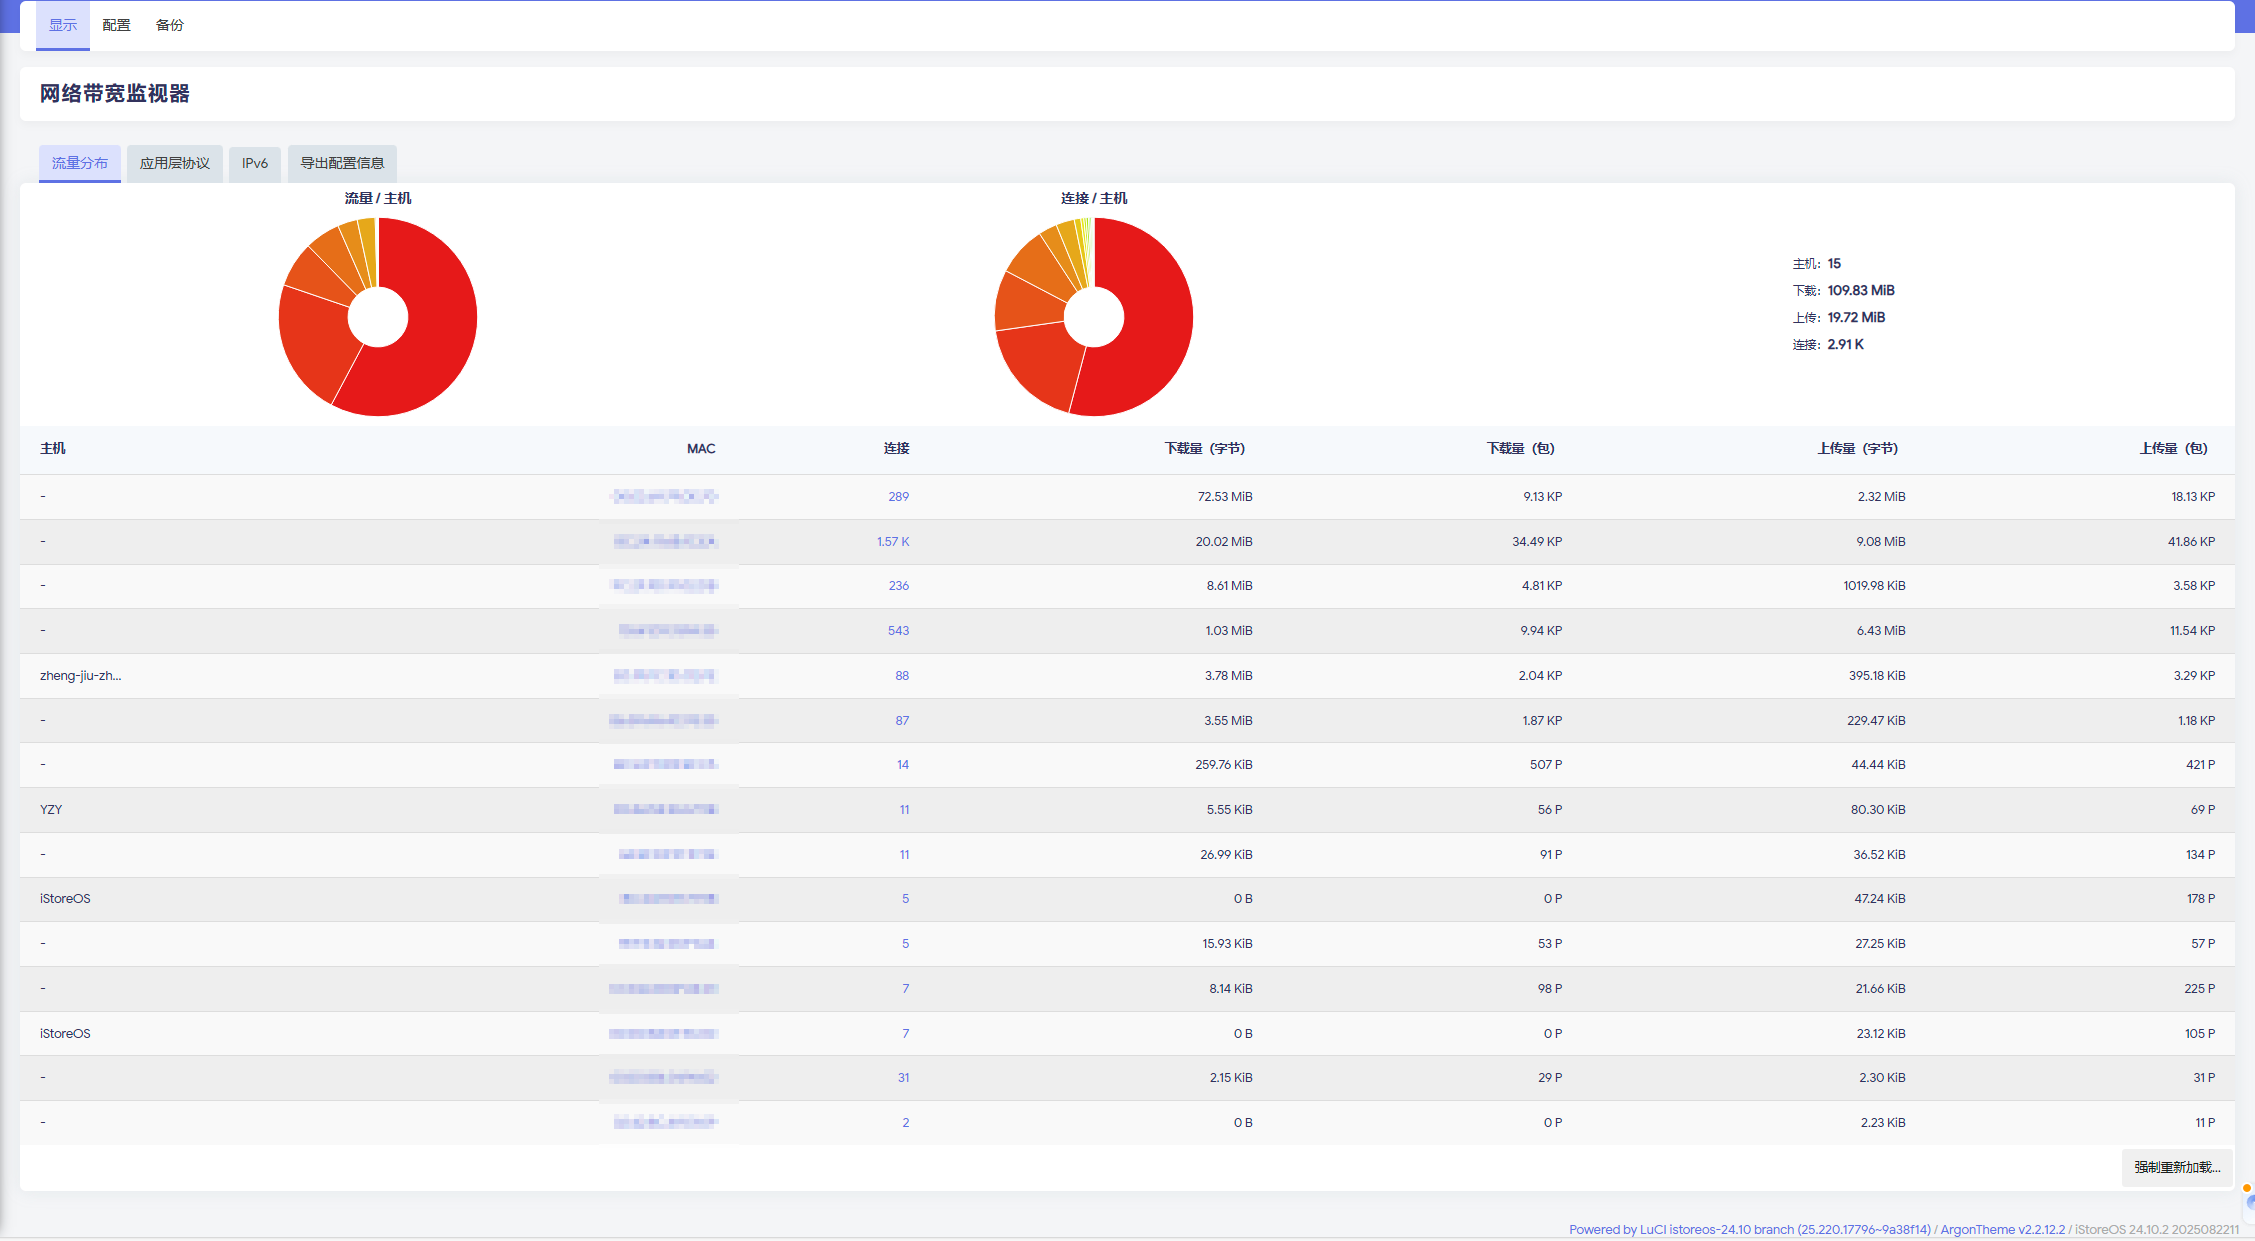2255x1241 pixels.
Task: Click the zheng-jiu-zh... host row
Action: coord(80,675)
